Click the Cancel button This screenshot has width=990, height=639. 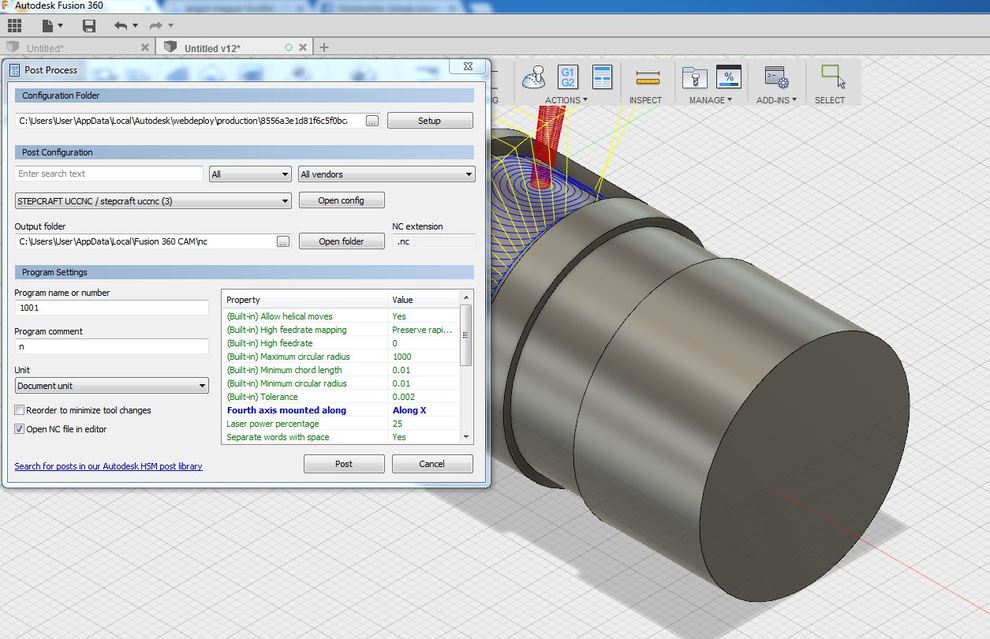pos(432,463)
